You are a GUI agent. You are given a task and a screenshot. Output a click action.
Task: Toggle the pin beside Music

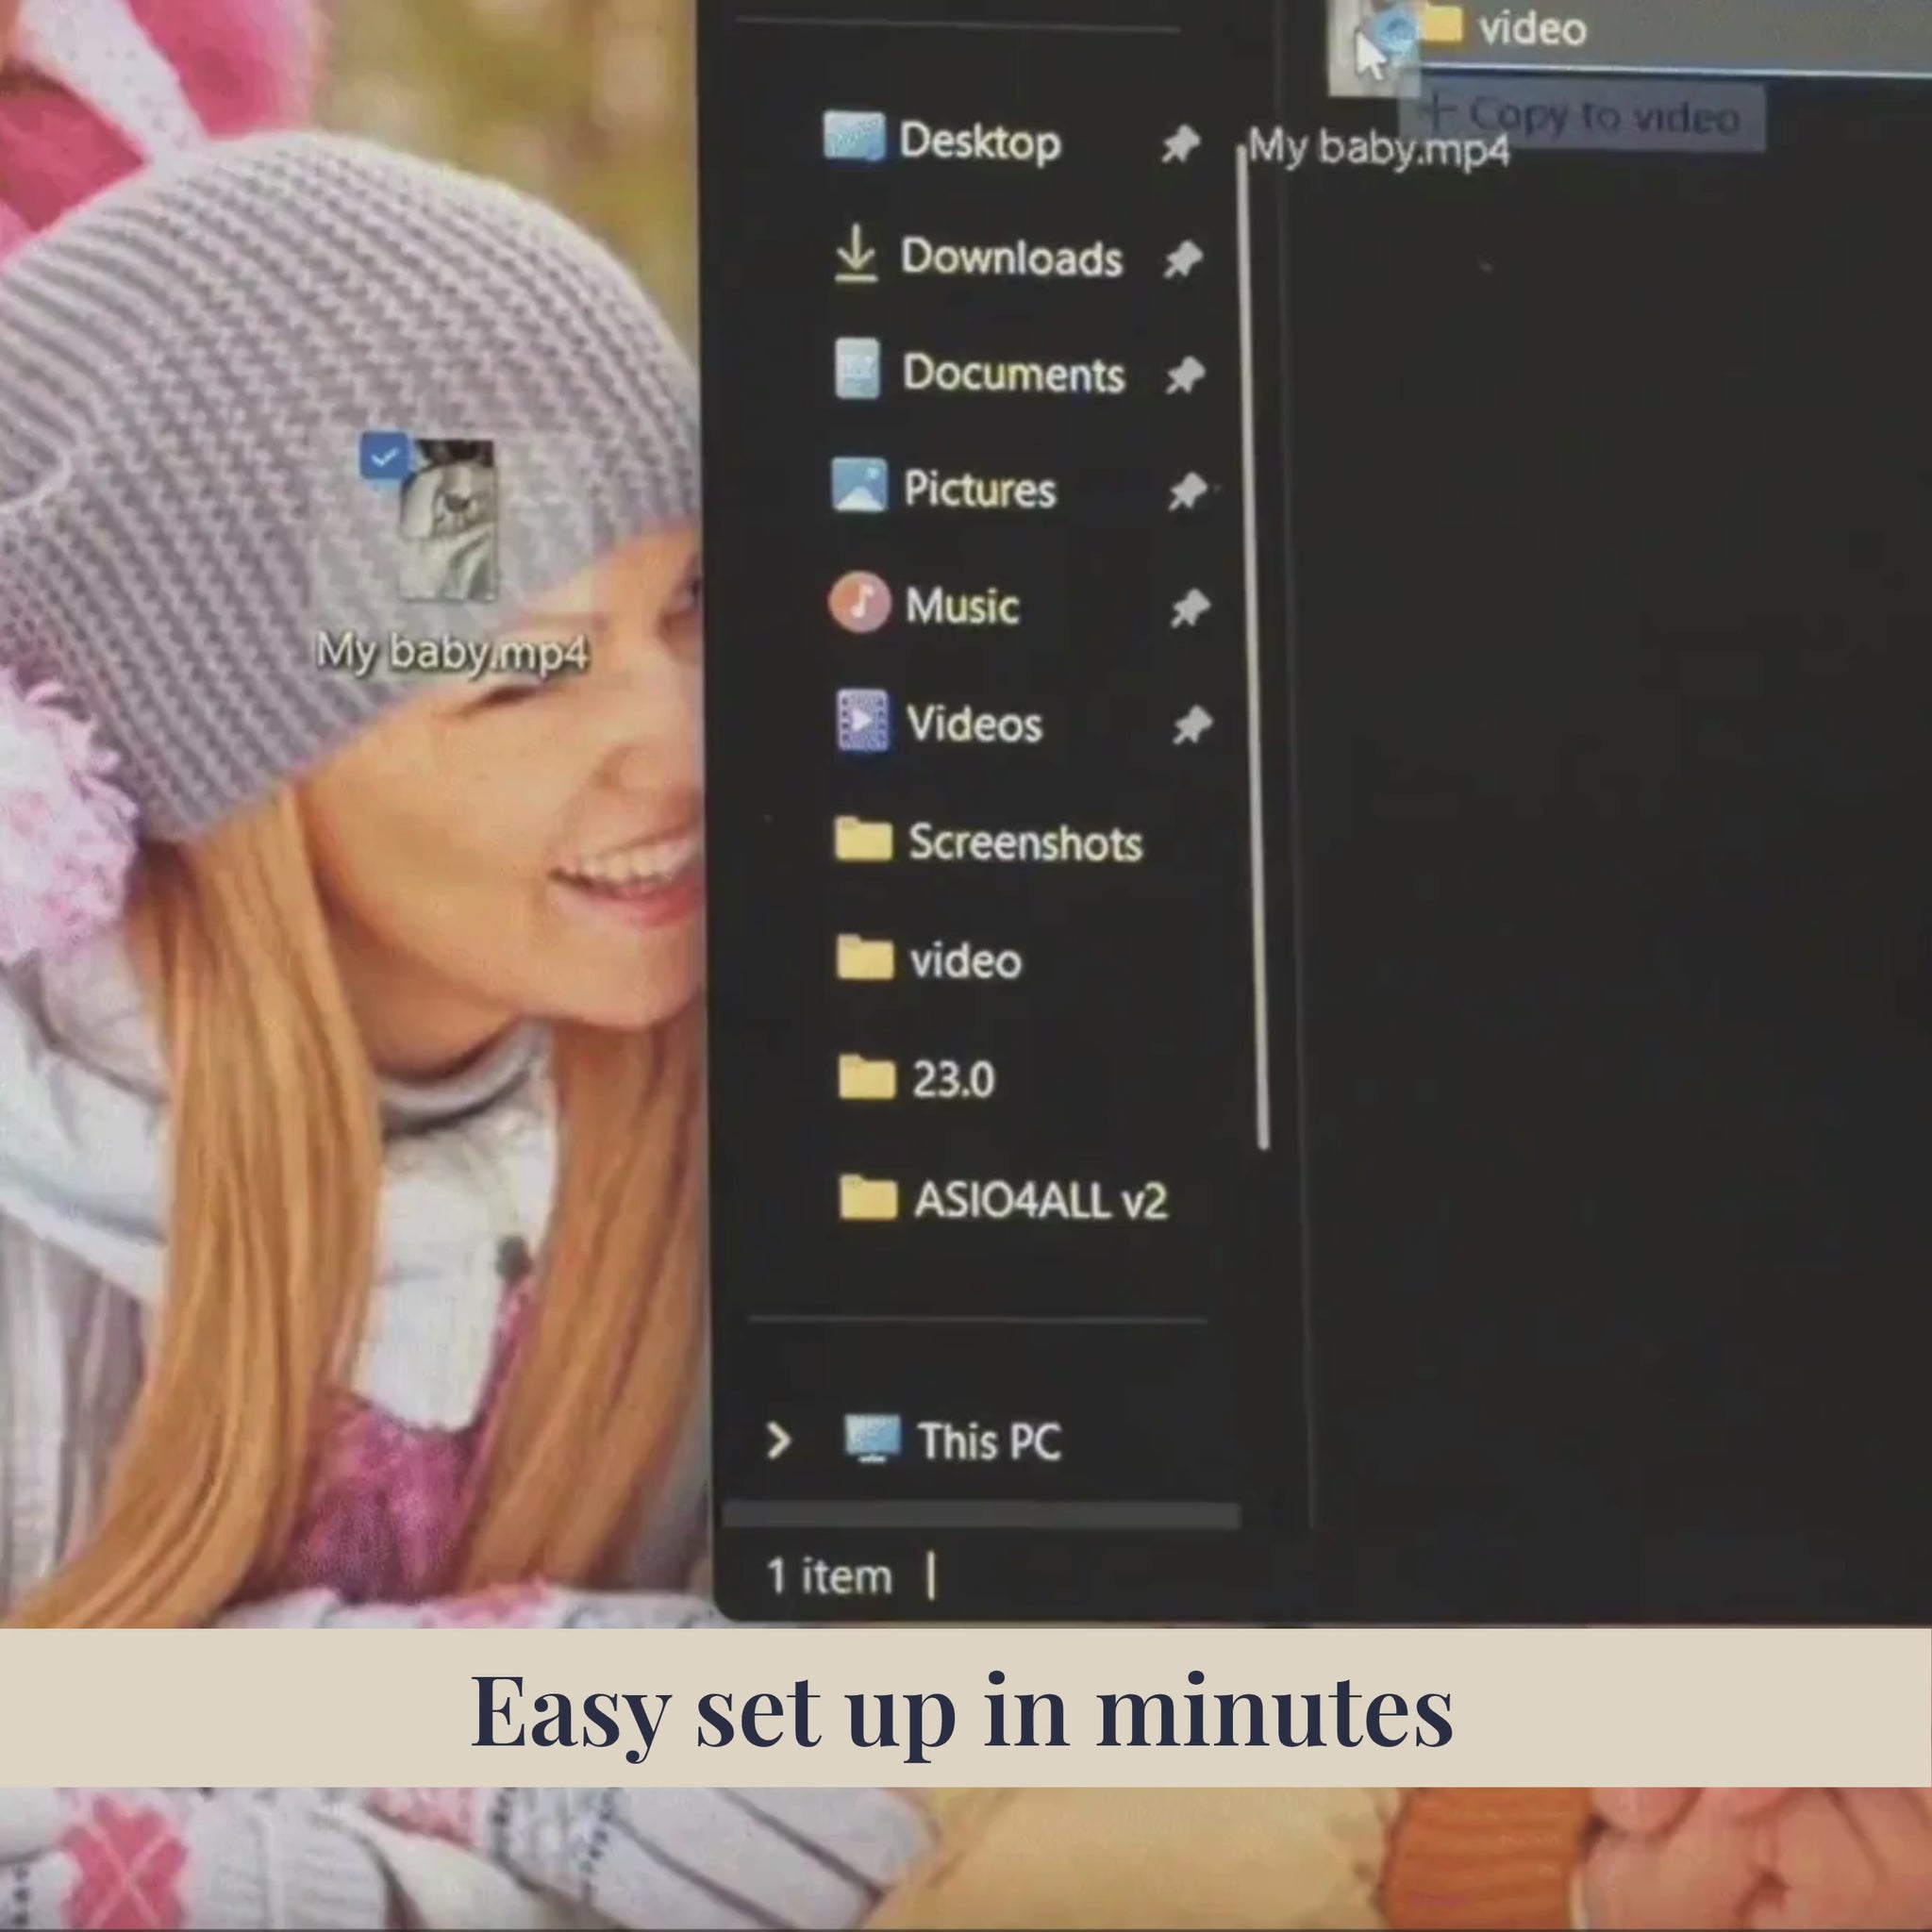(x=1190, y=608)
